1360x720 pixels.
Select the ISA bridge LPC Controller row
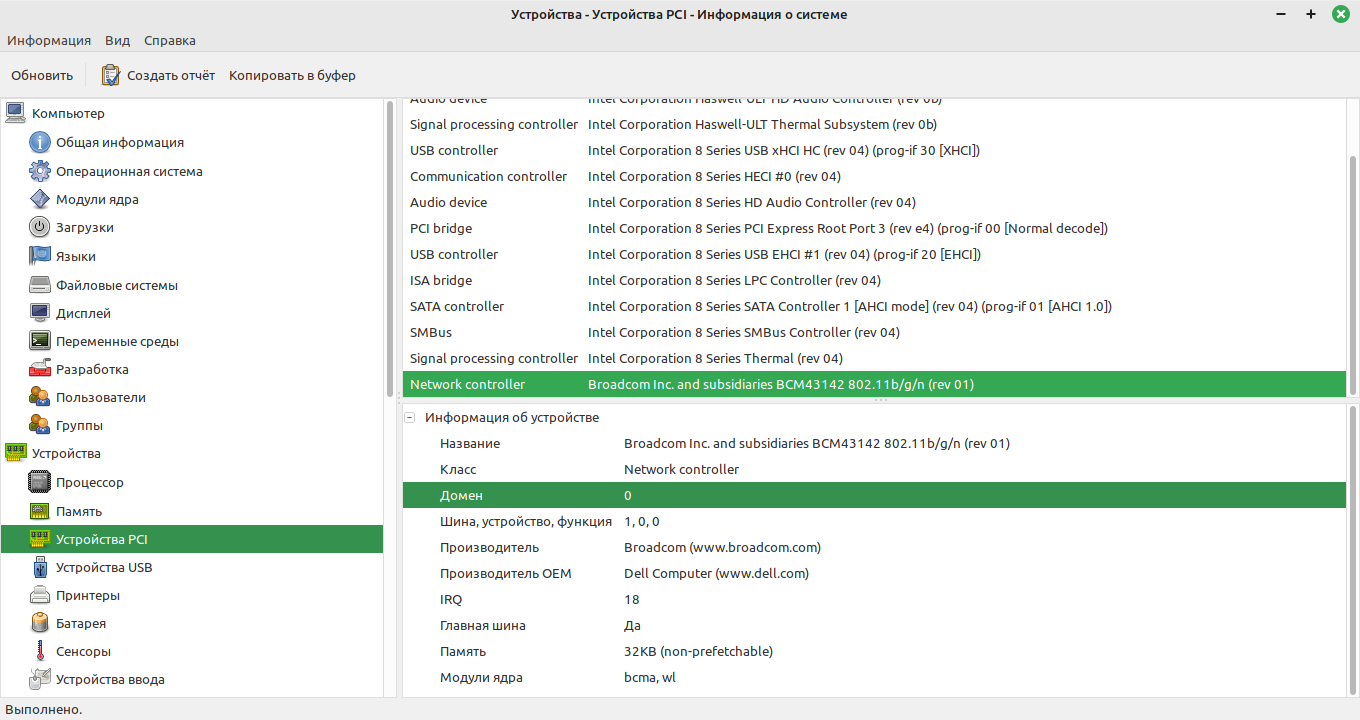point(874,280)
